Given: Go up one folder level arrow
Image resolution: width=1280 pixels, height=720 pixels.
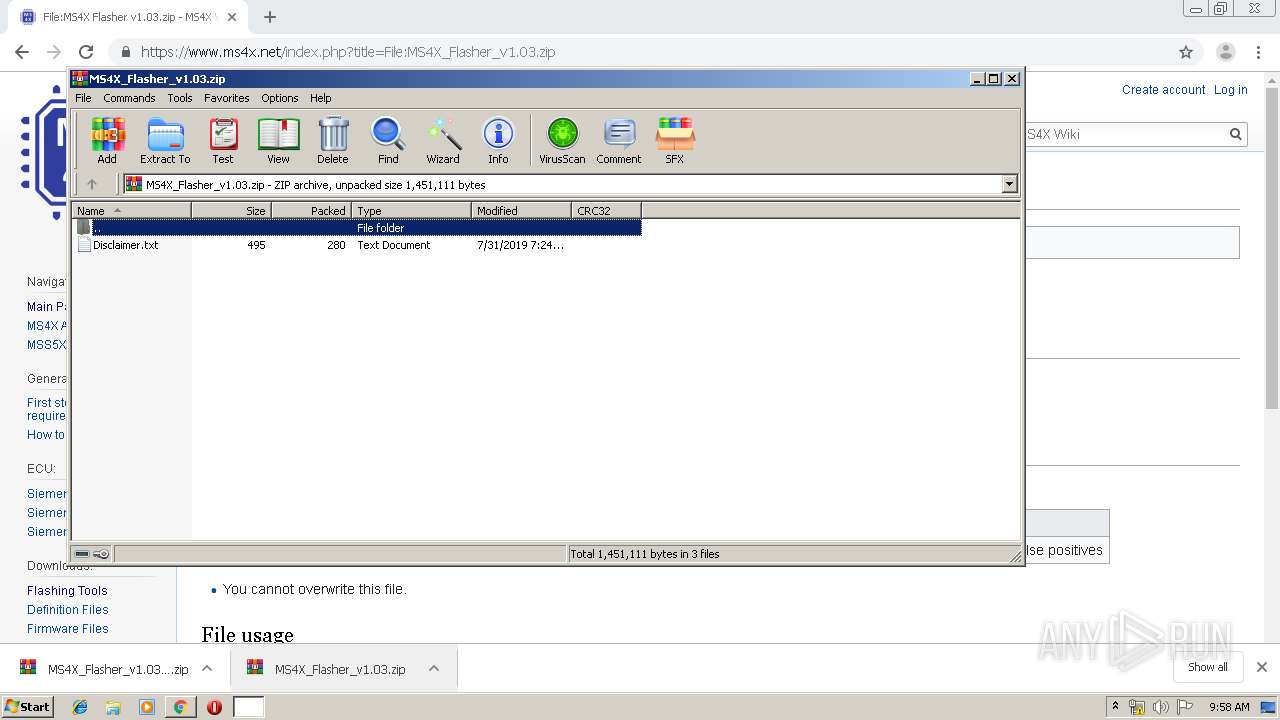Looking at the screenshot, I should tap(92, 184).
